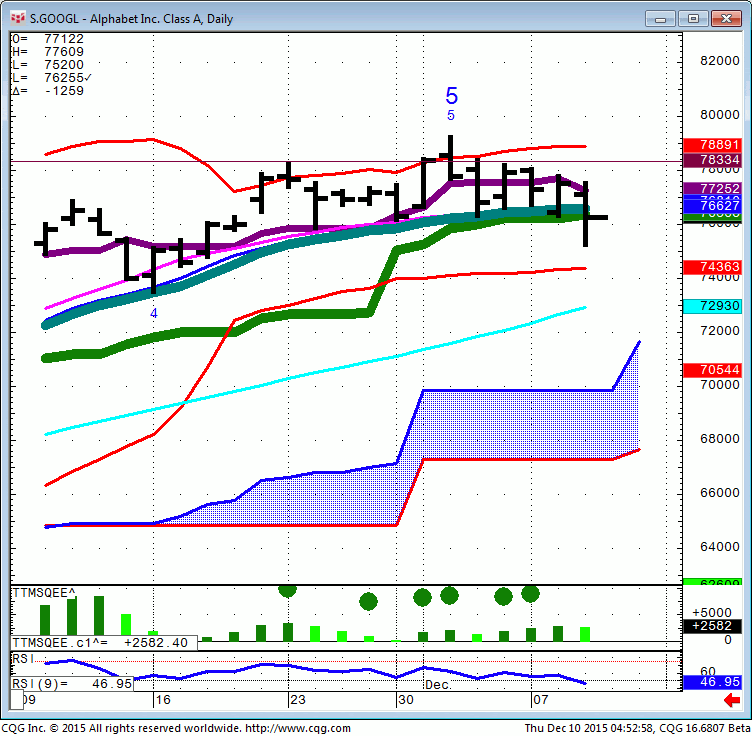Click the O= 77122 open value
The image size is (752, 736).
47,39
